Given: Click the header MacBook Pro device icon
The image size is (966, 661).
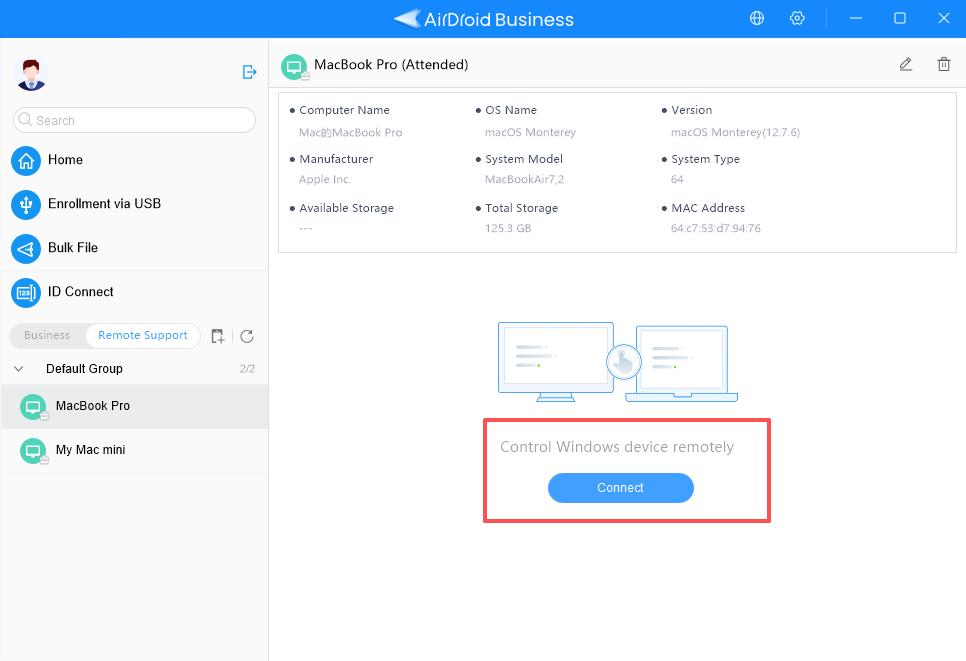Looking at the screenshot, I should (294, 67).
